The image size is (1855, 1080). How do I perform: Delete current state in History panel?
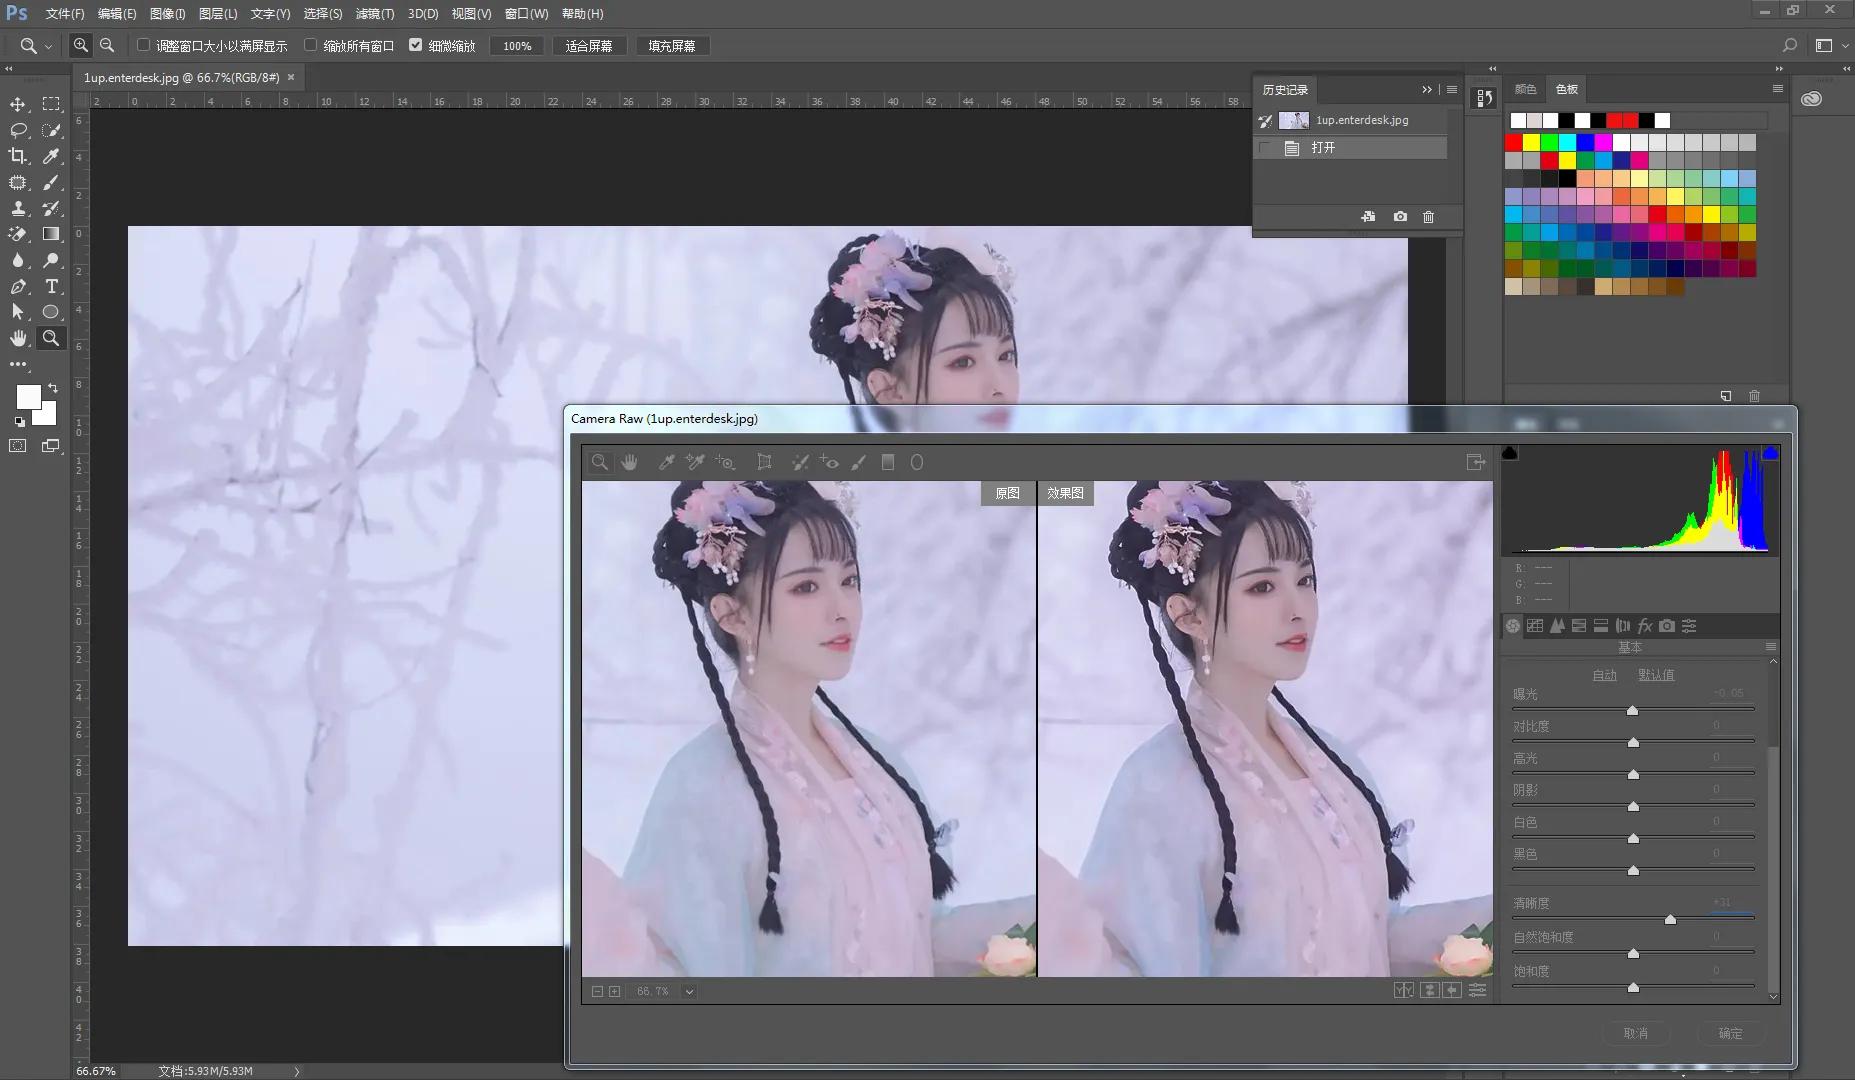pyautogui.click(x=1428, y=217)
